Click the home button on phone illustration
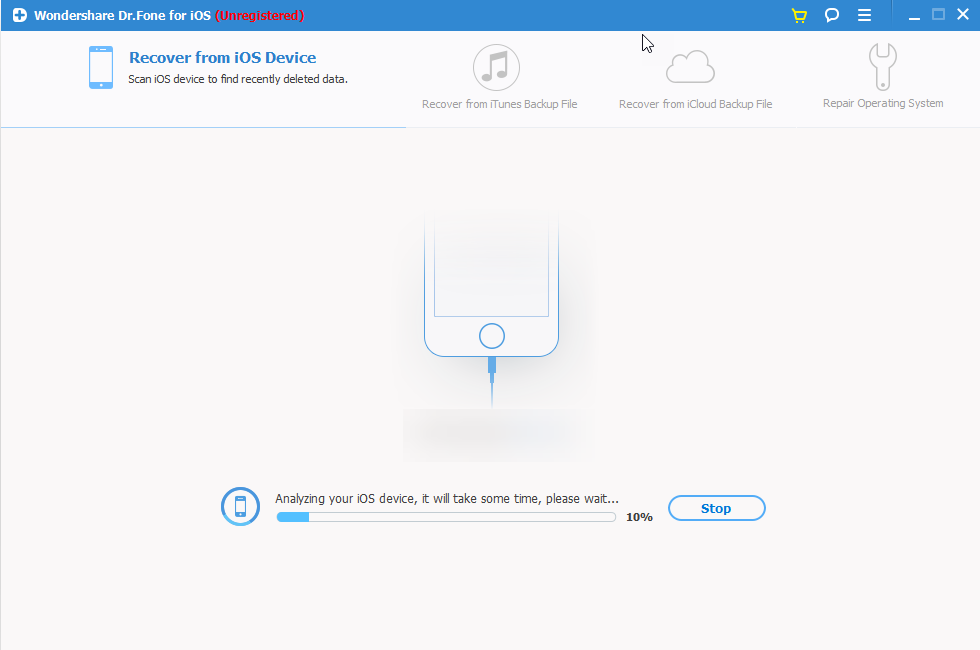 (x=491, y=335)
